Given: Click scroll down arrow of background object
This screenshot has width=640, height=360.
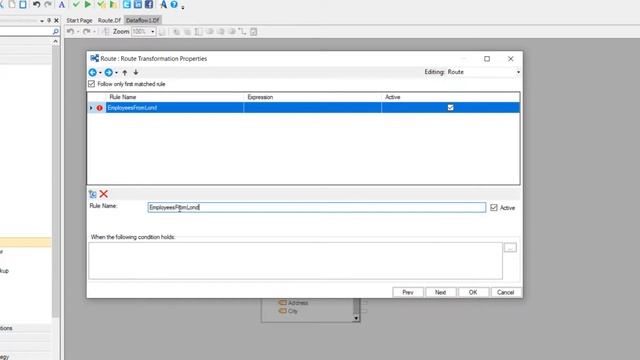Looking at the screenshot, I should (x=356, y=318).
